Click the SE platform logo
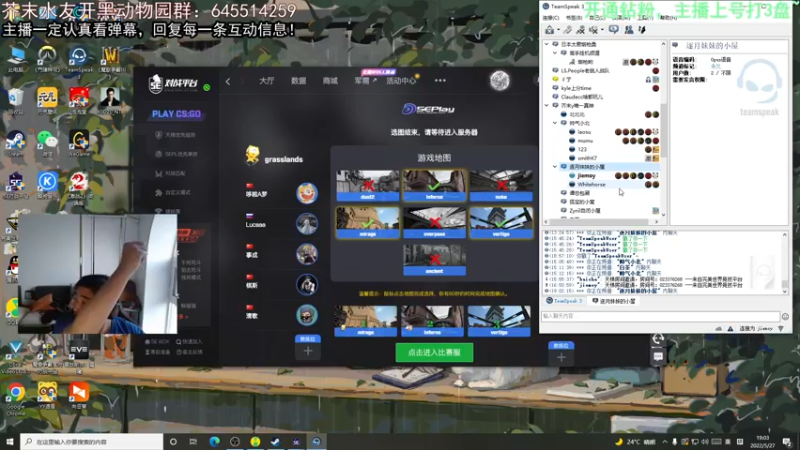Image resolution: width=800 pixels, height=450 pixels. [x=173, y=83]
